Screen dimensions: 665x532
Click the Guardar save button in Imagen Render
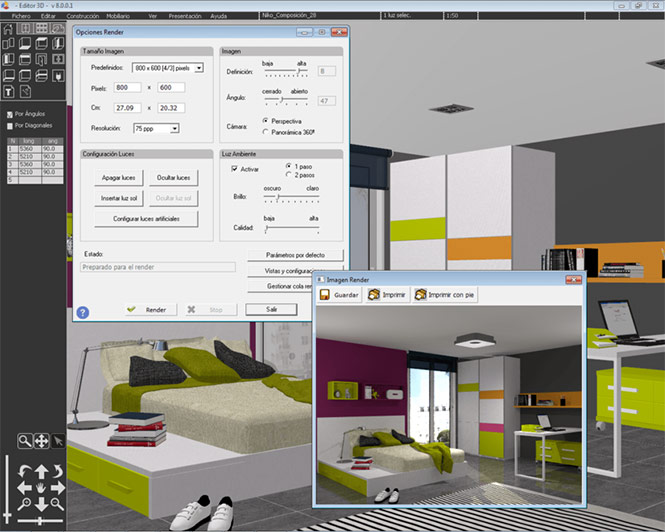point(339,295)
